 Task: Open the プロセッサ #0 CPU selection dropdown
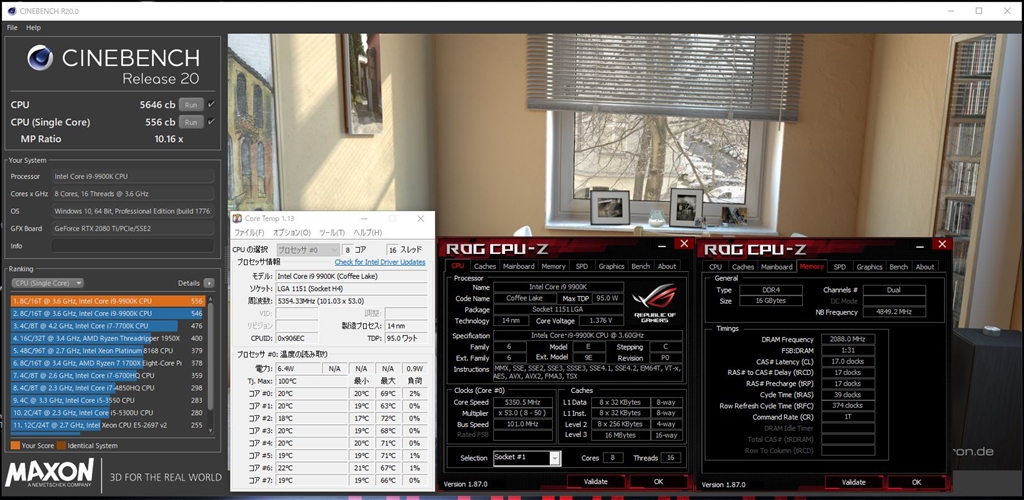point(308,250)
